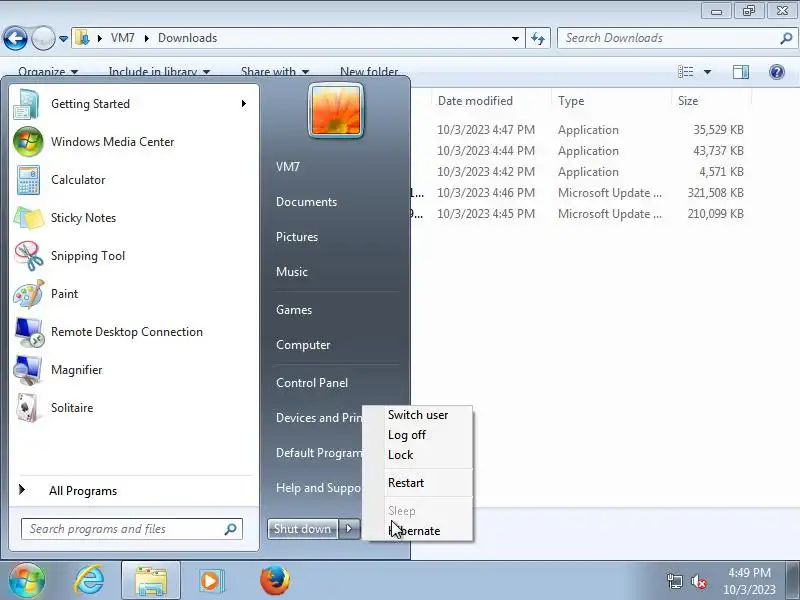Viewport: 800px width, 600px height.
Task: Expand All Programs list
Action: 133,491
